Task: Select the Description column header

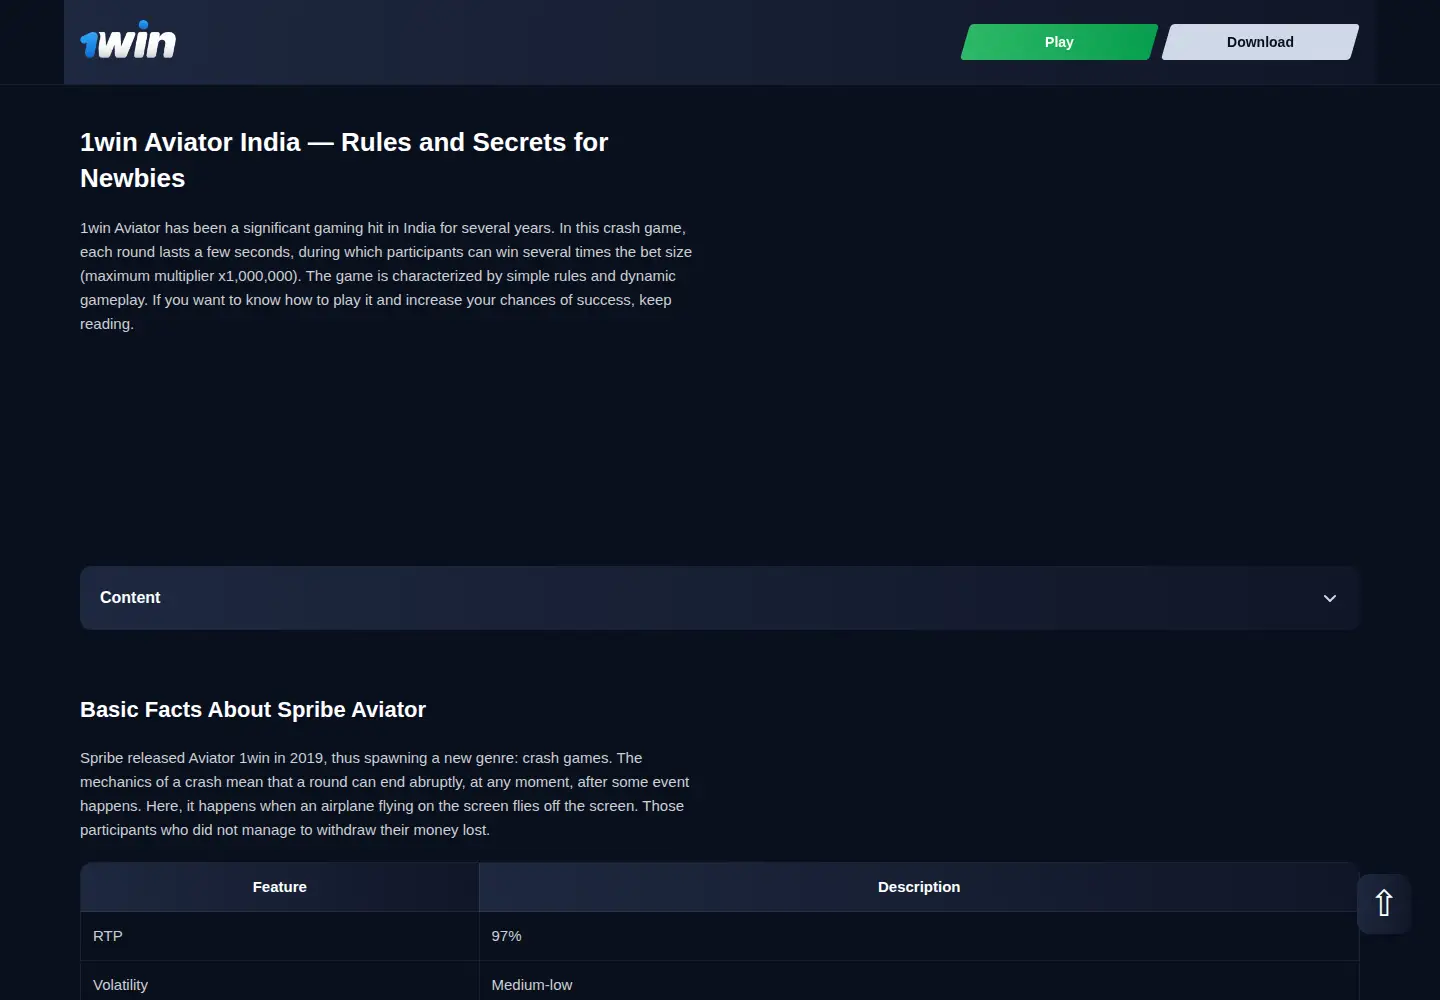Action: [919, 887]
